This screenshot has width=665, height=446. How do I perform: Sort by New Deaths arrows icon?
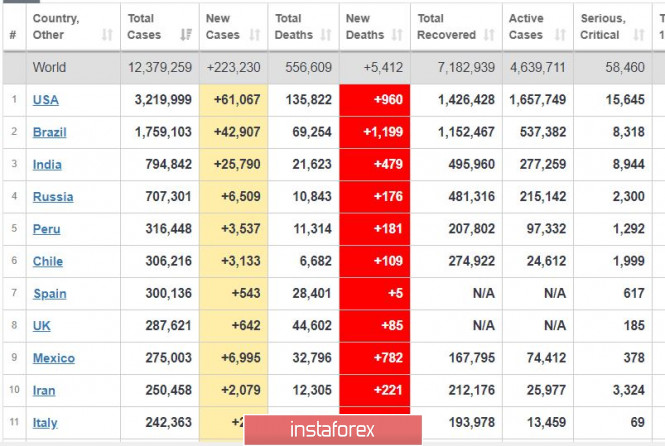[397, 34]
